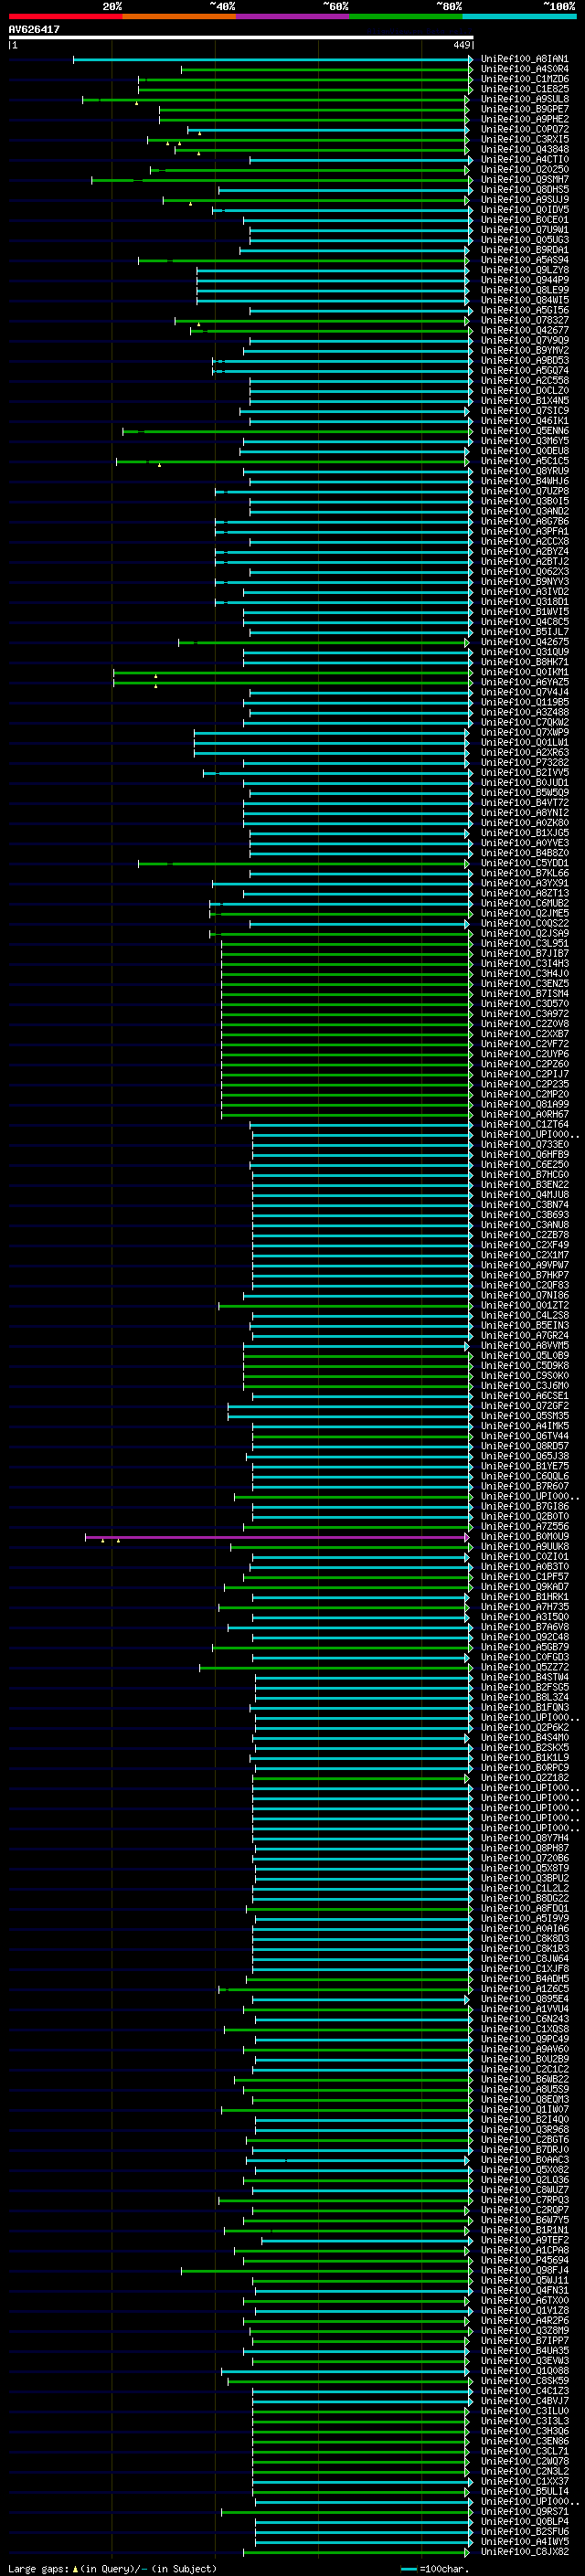Open UniRef100_Q98FJ4 hit
585x2576 pixels.
pyautogui.click(x=524, y=2270)
